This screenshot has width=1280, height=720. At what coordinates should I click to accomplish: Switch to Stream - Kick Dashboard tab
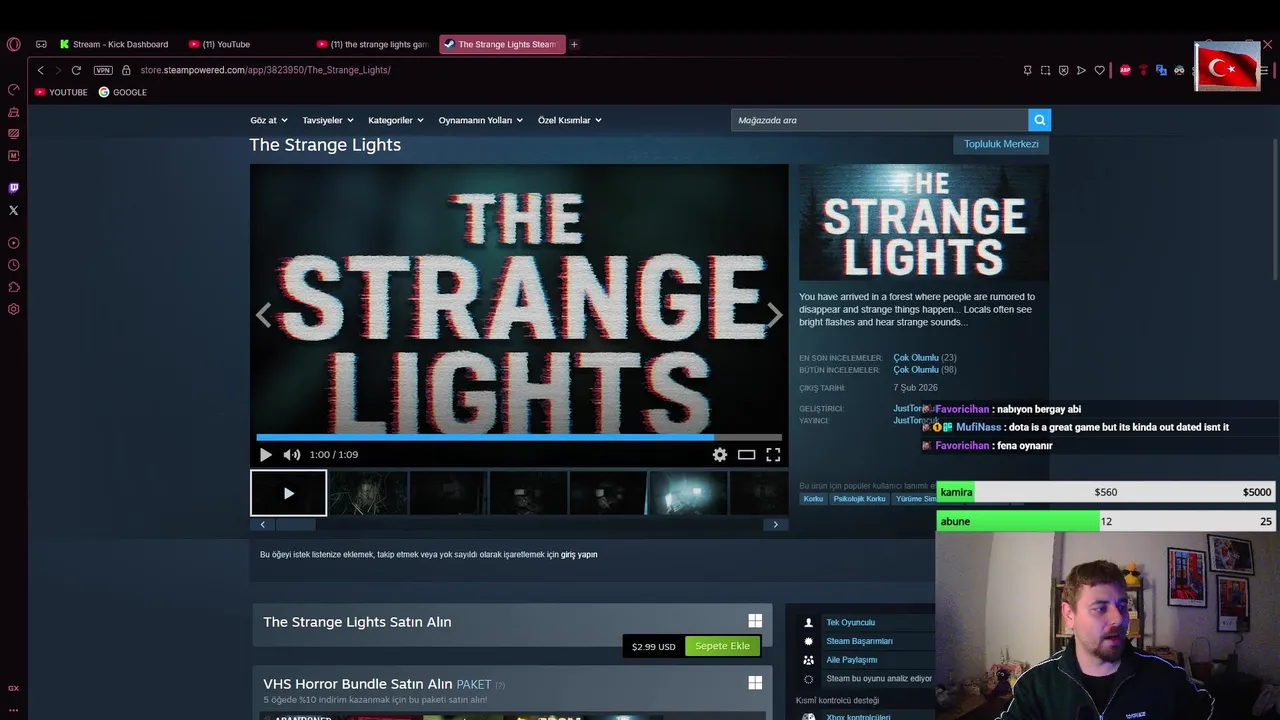click(x=115, y=44)
